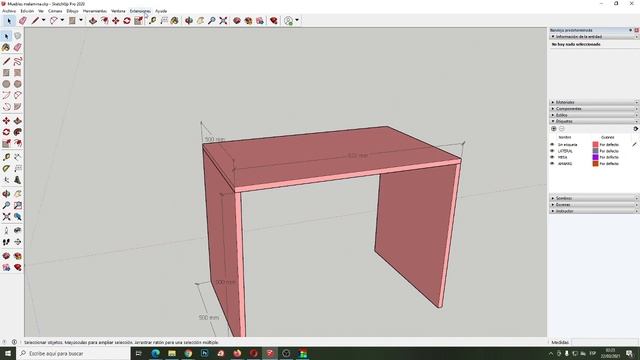Select the Line tool in top toolbar
The width and height of the screenshot is (640, 360).
[36, 20]
